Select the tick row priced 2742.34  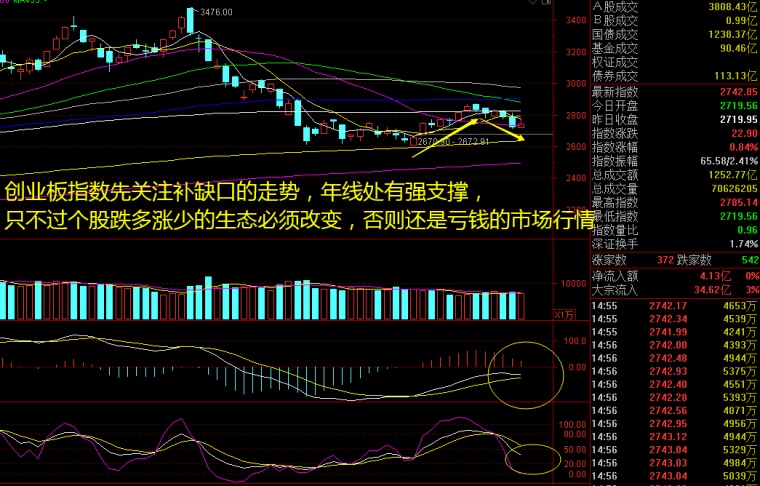[675, 319]
